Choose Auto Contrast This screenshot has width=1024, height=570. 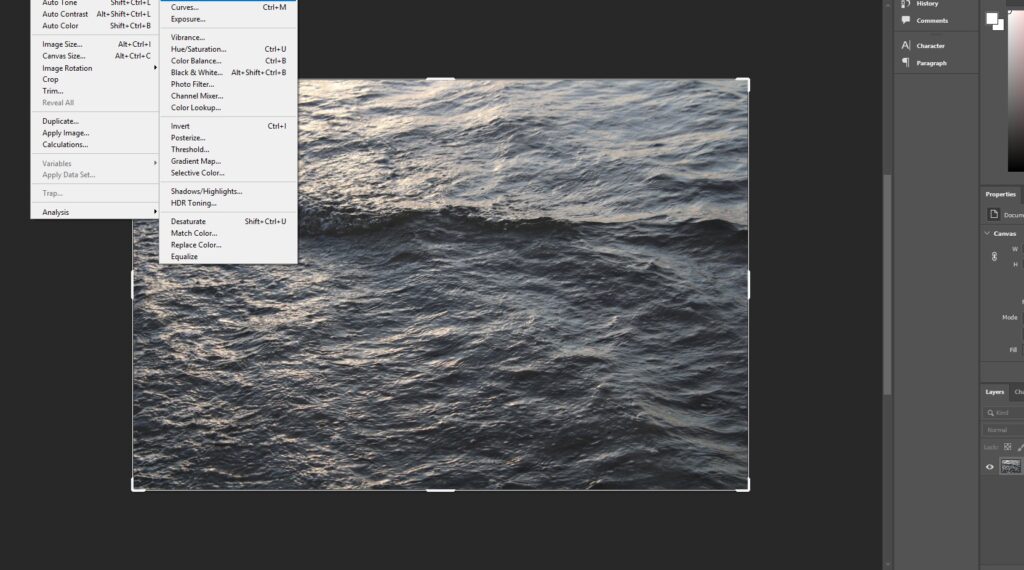click(x=95, y=14)
